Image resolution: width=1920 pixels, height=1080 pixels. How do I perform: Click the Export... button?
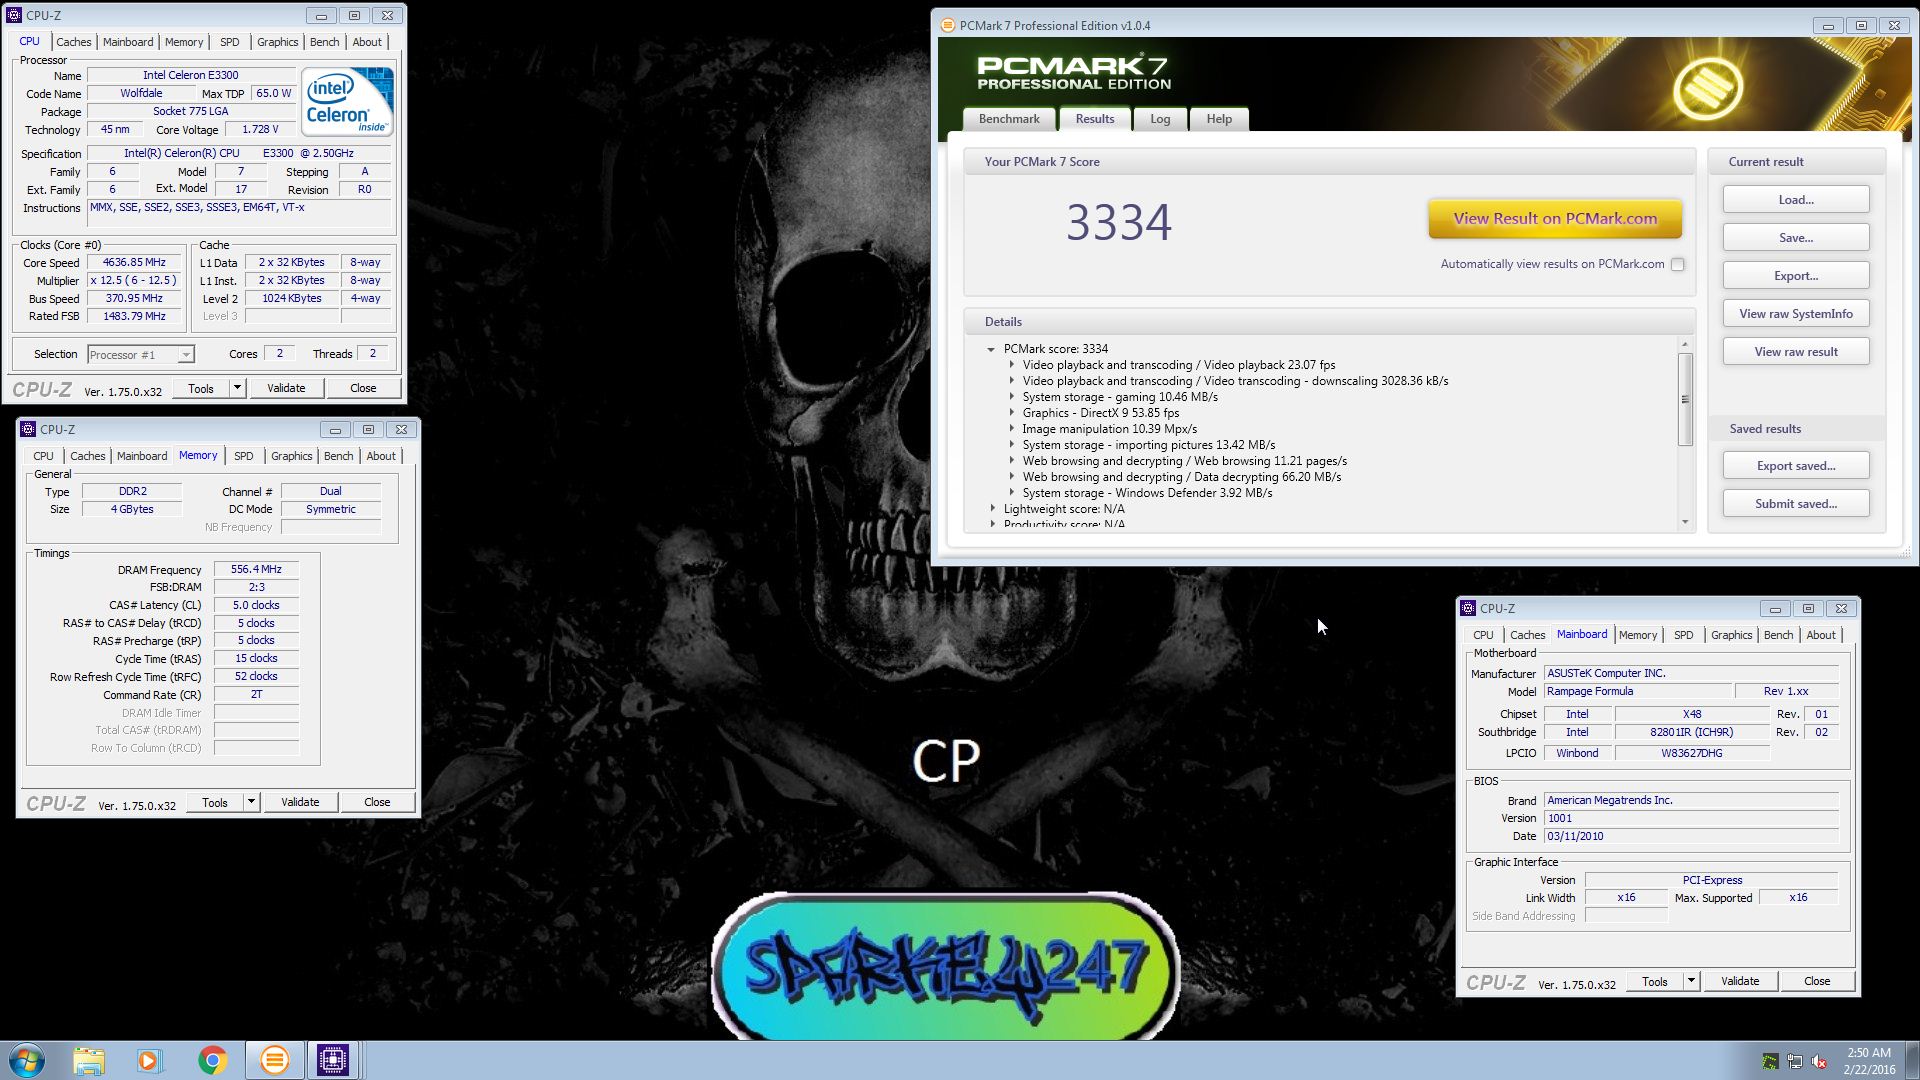coord(1796,276)
